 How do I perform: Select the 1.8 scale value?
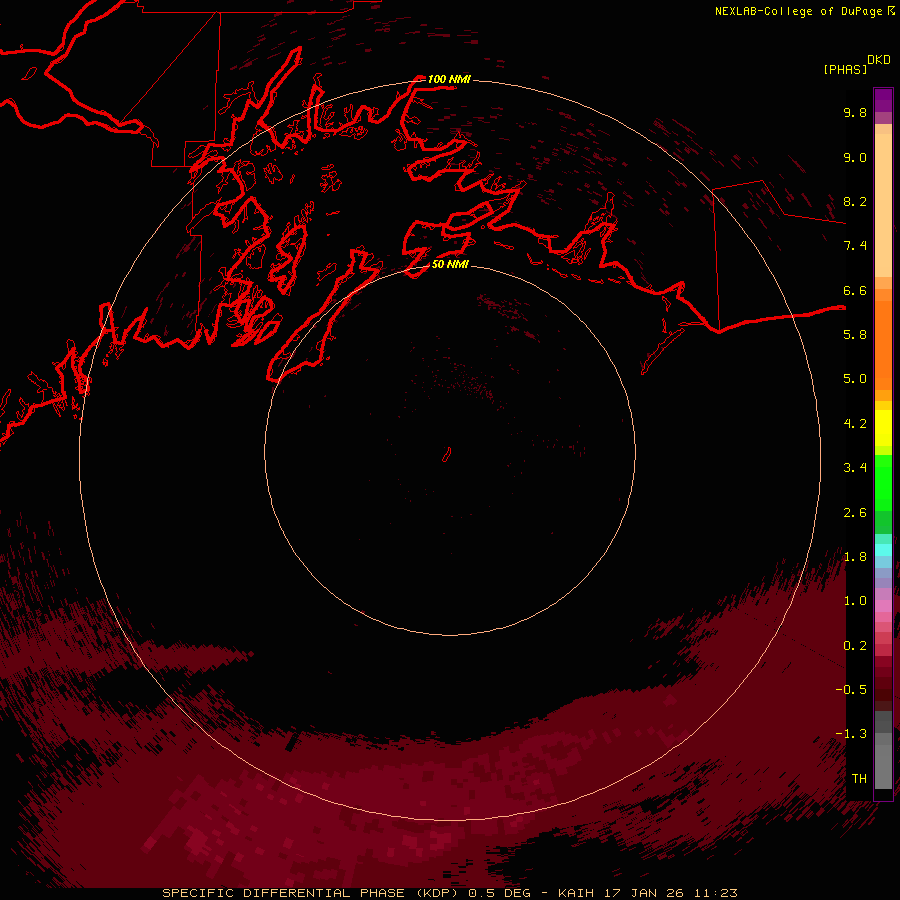pos(855,557)
